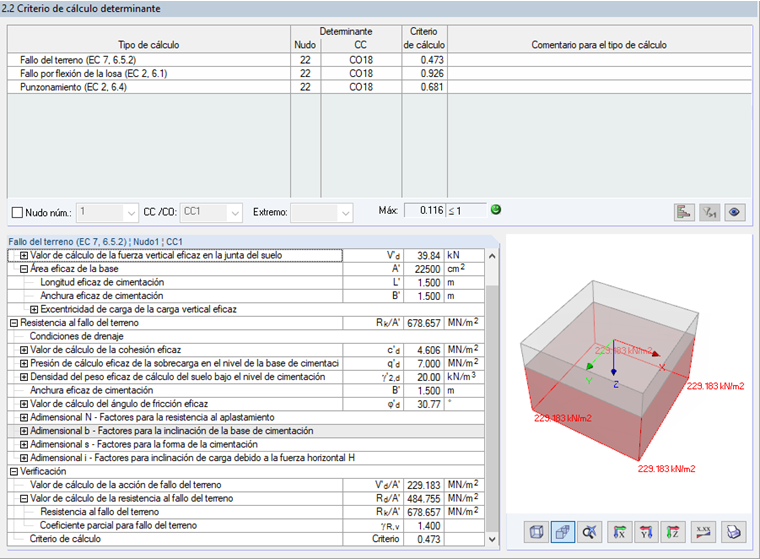Screen dimensions: 760x560
Task: Switch to wireframe cube view
Action: pyautogui.click(x=536, y=532)
